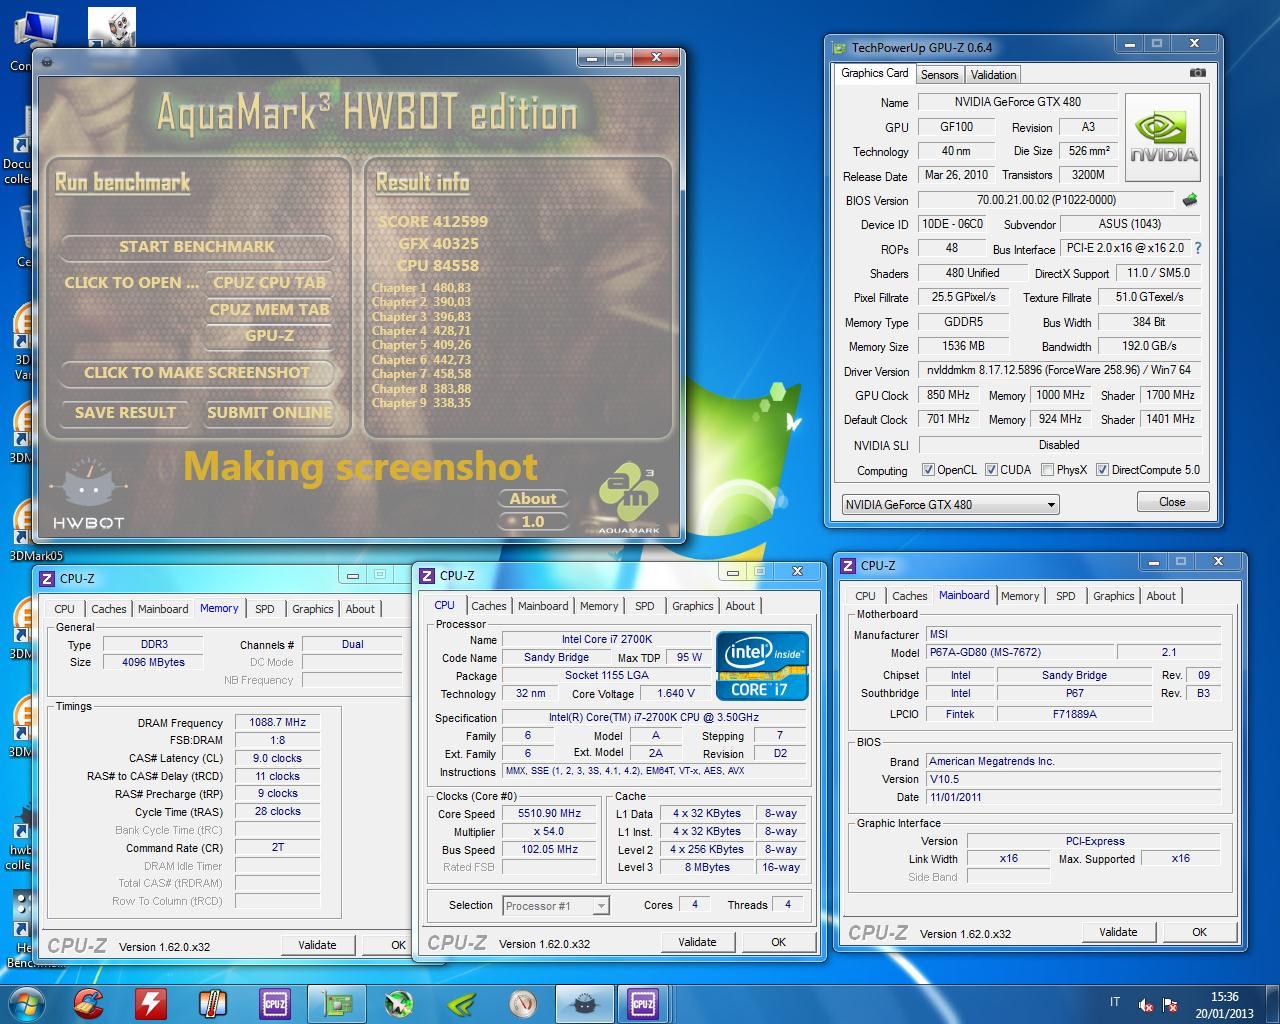The image size is (1280, 1024).
Task: Open the Action Center flag icon
Action: (x=1171, y=1005)
